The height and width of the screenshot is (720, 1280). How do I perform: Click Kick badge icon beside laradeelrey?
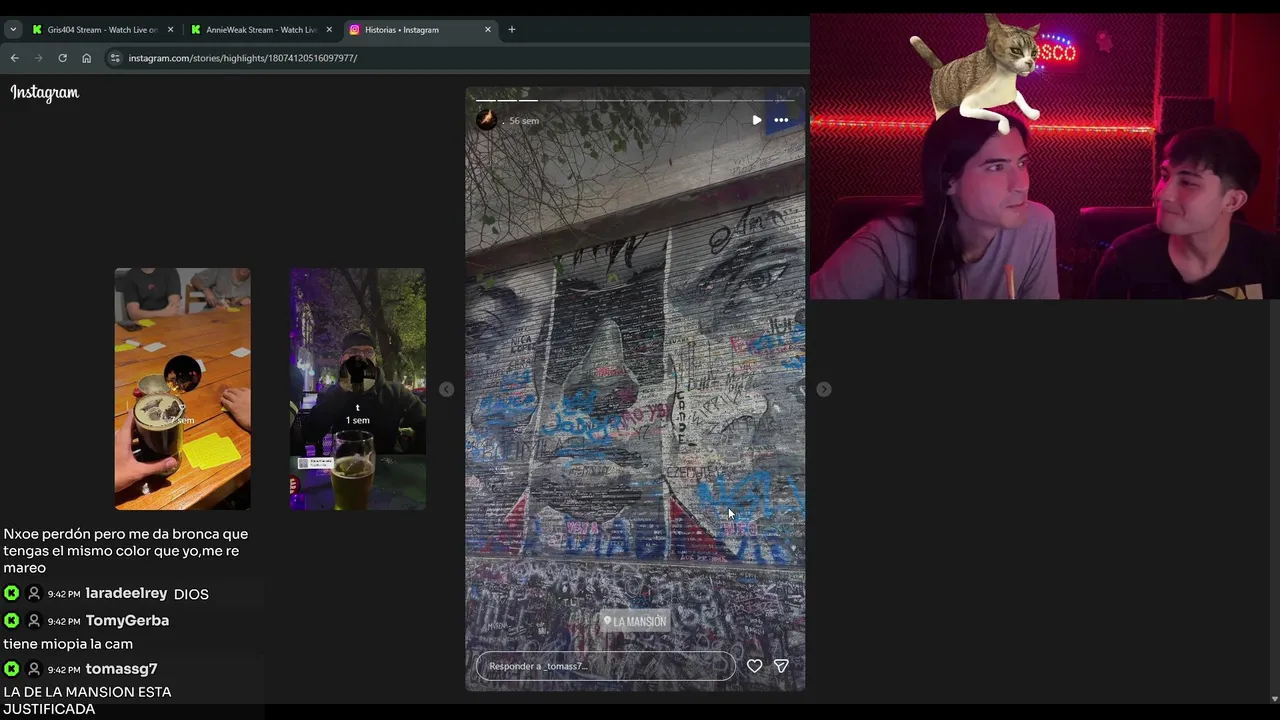(x=12, y=594)
